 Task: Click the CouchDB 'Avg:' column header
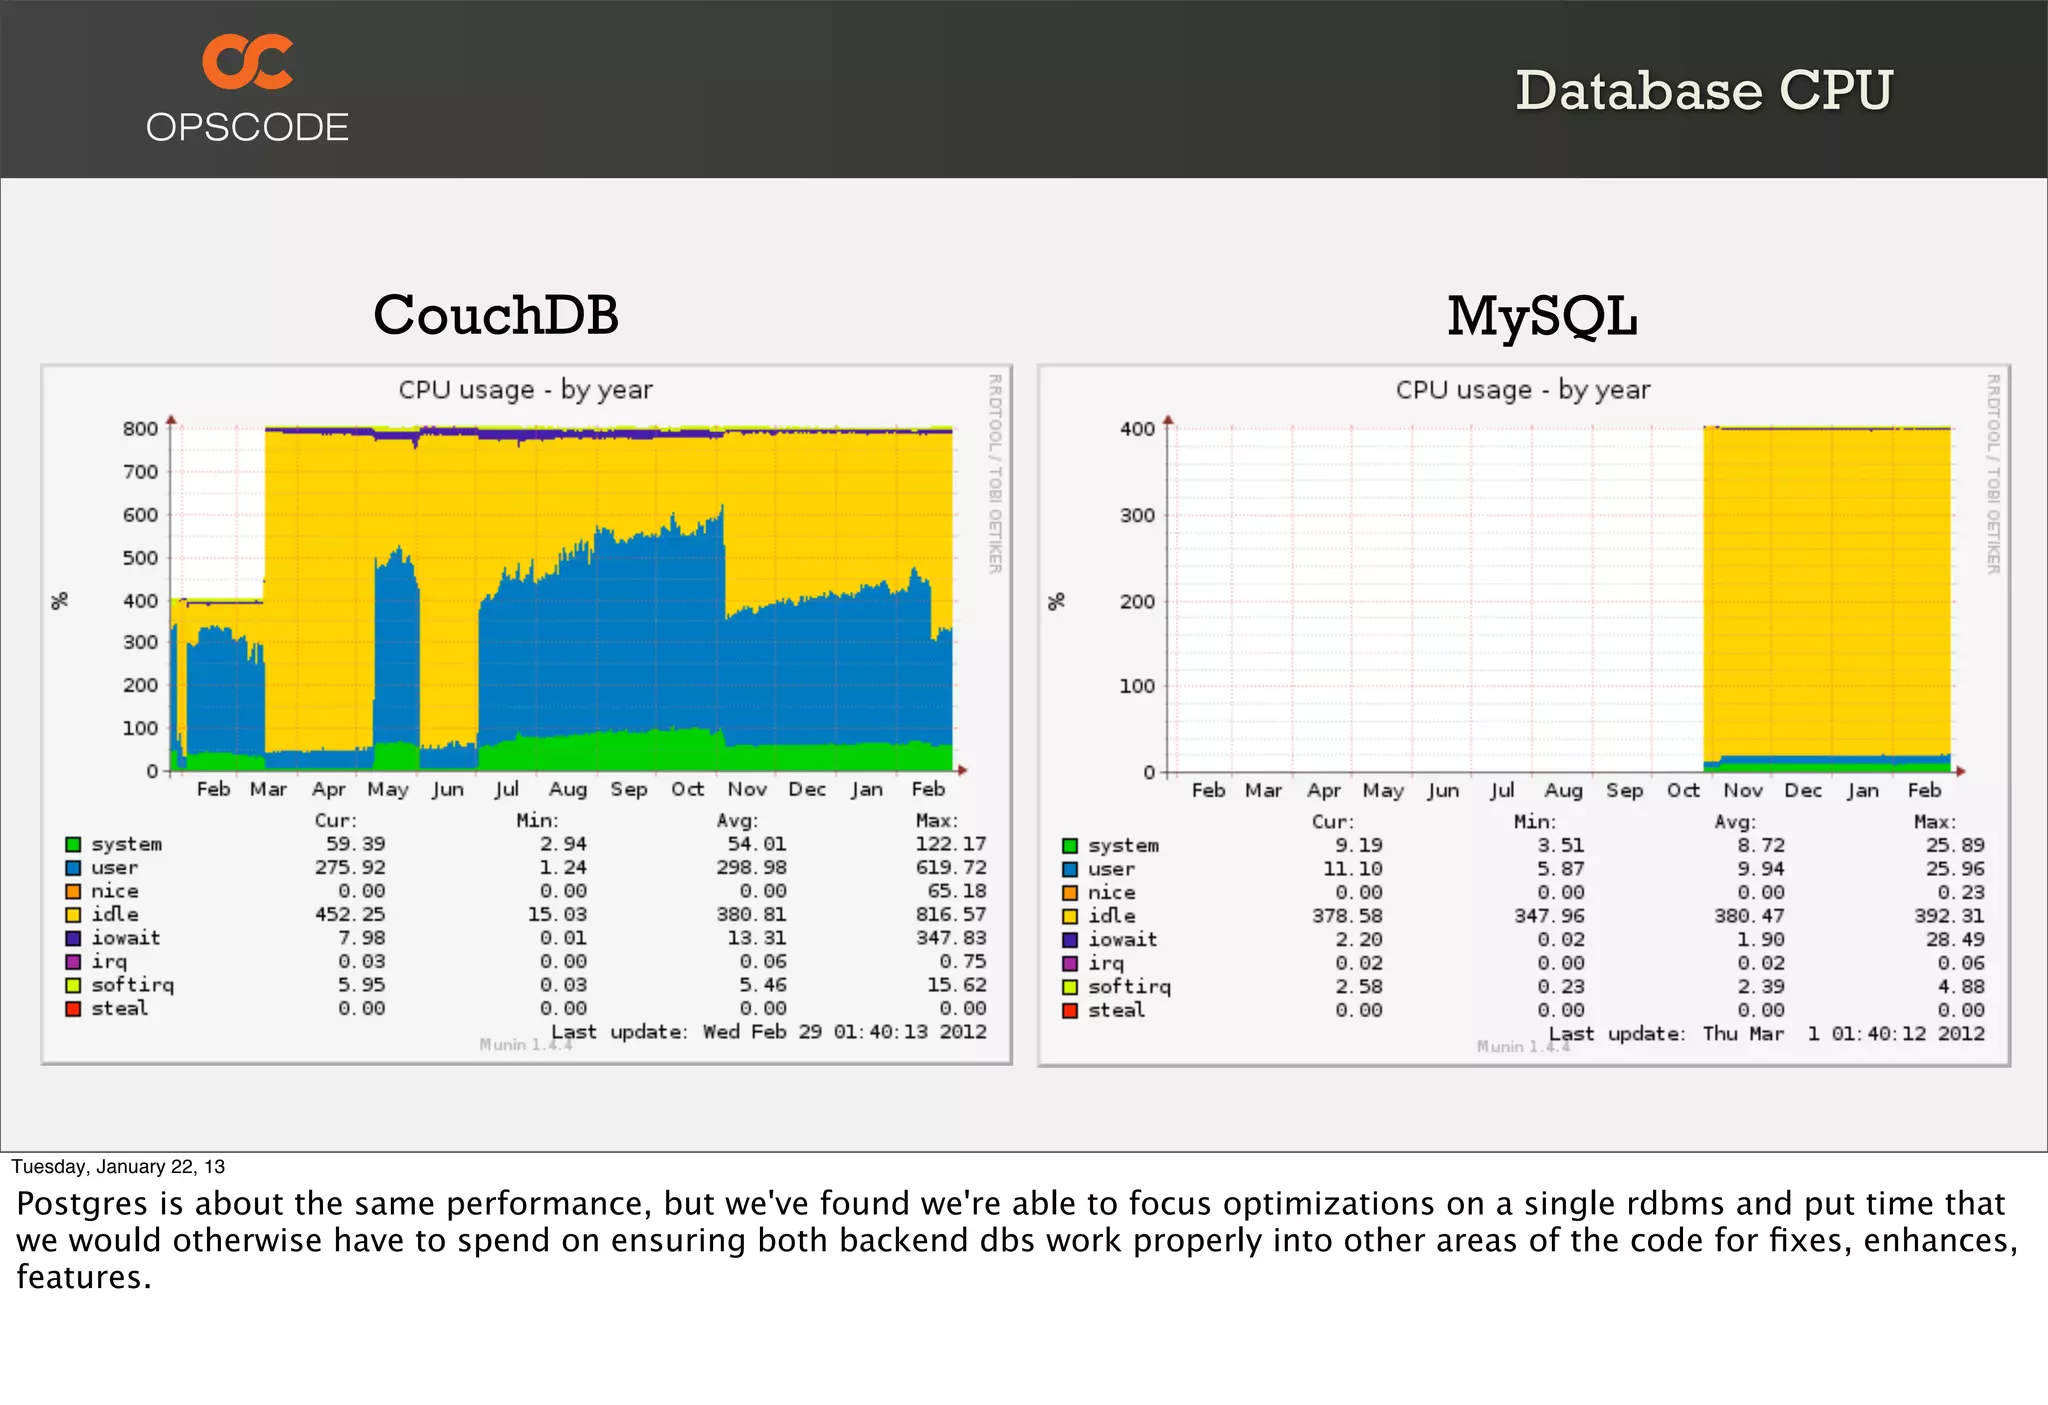[x=737, y=820]
